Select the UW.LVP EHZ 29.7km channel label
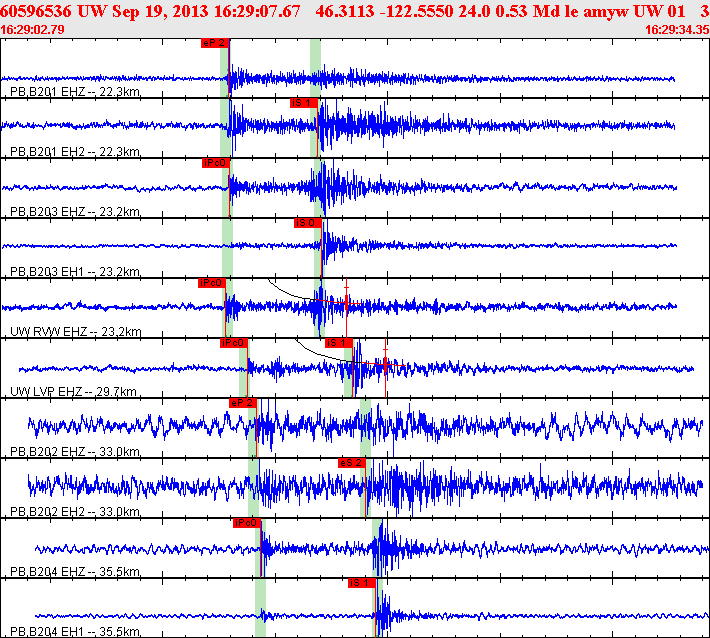This screenshot has width=710, height=638. coord(74,392)
